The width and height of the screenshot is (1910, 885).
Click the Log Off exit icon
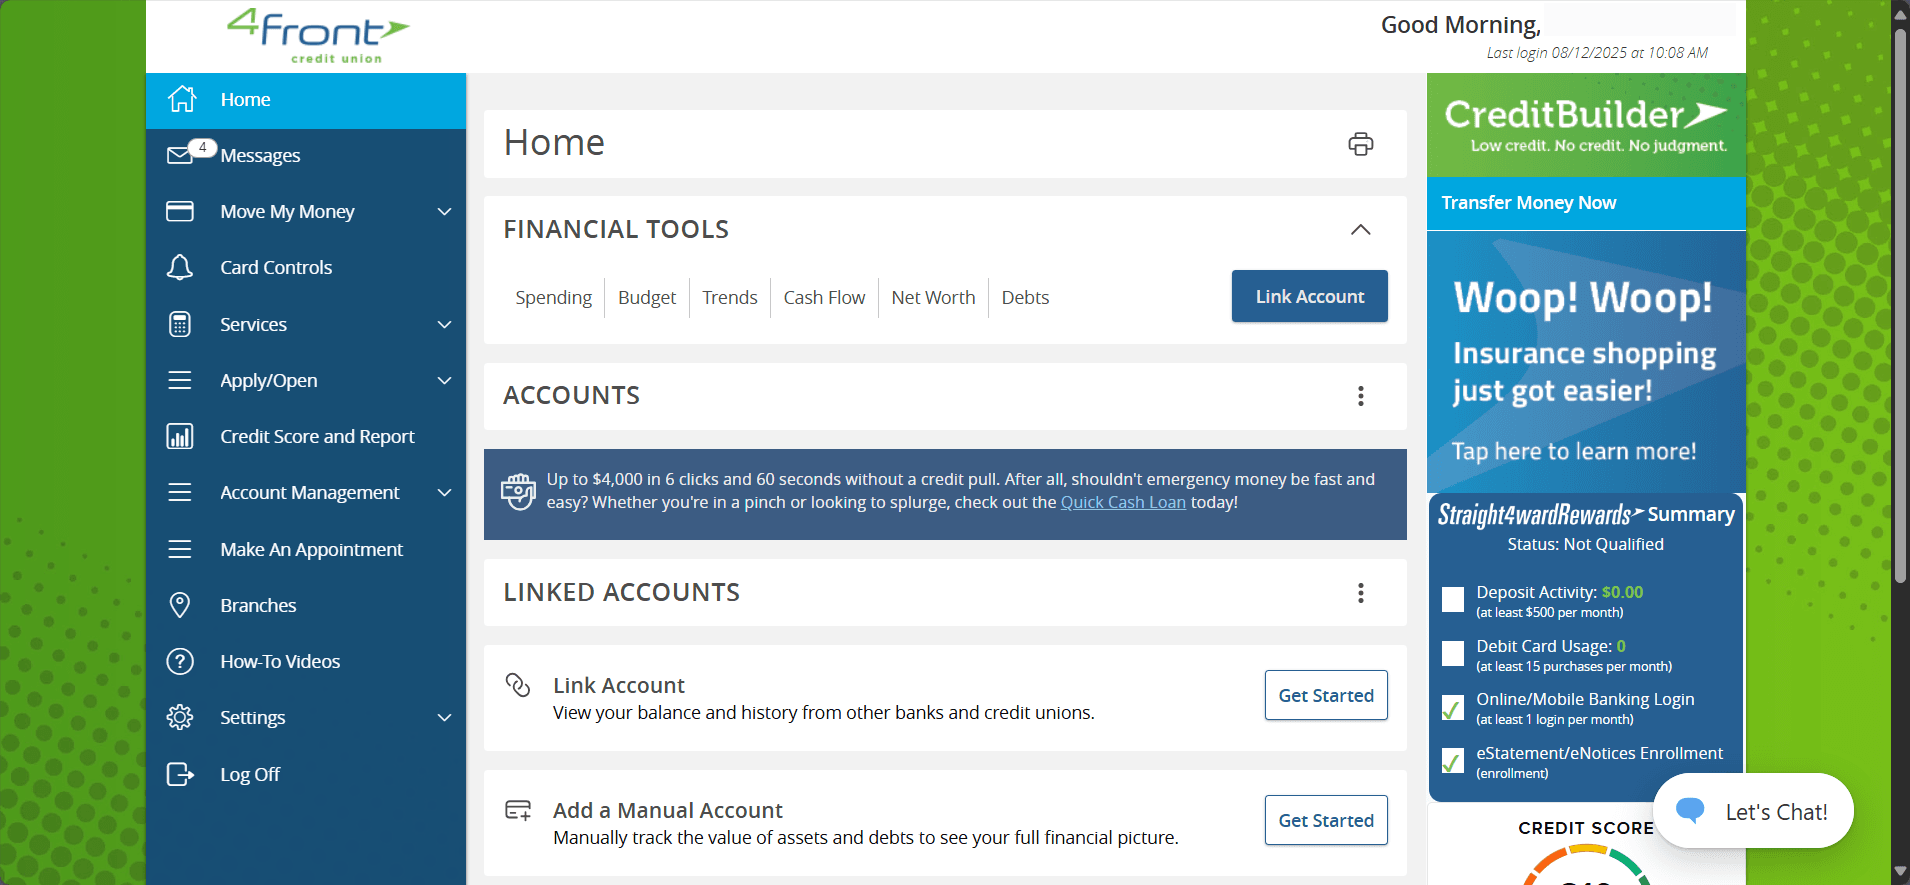pos(180,774)
